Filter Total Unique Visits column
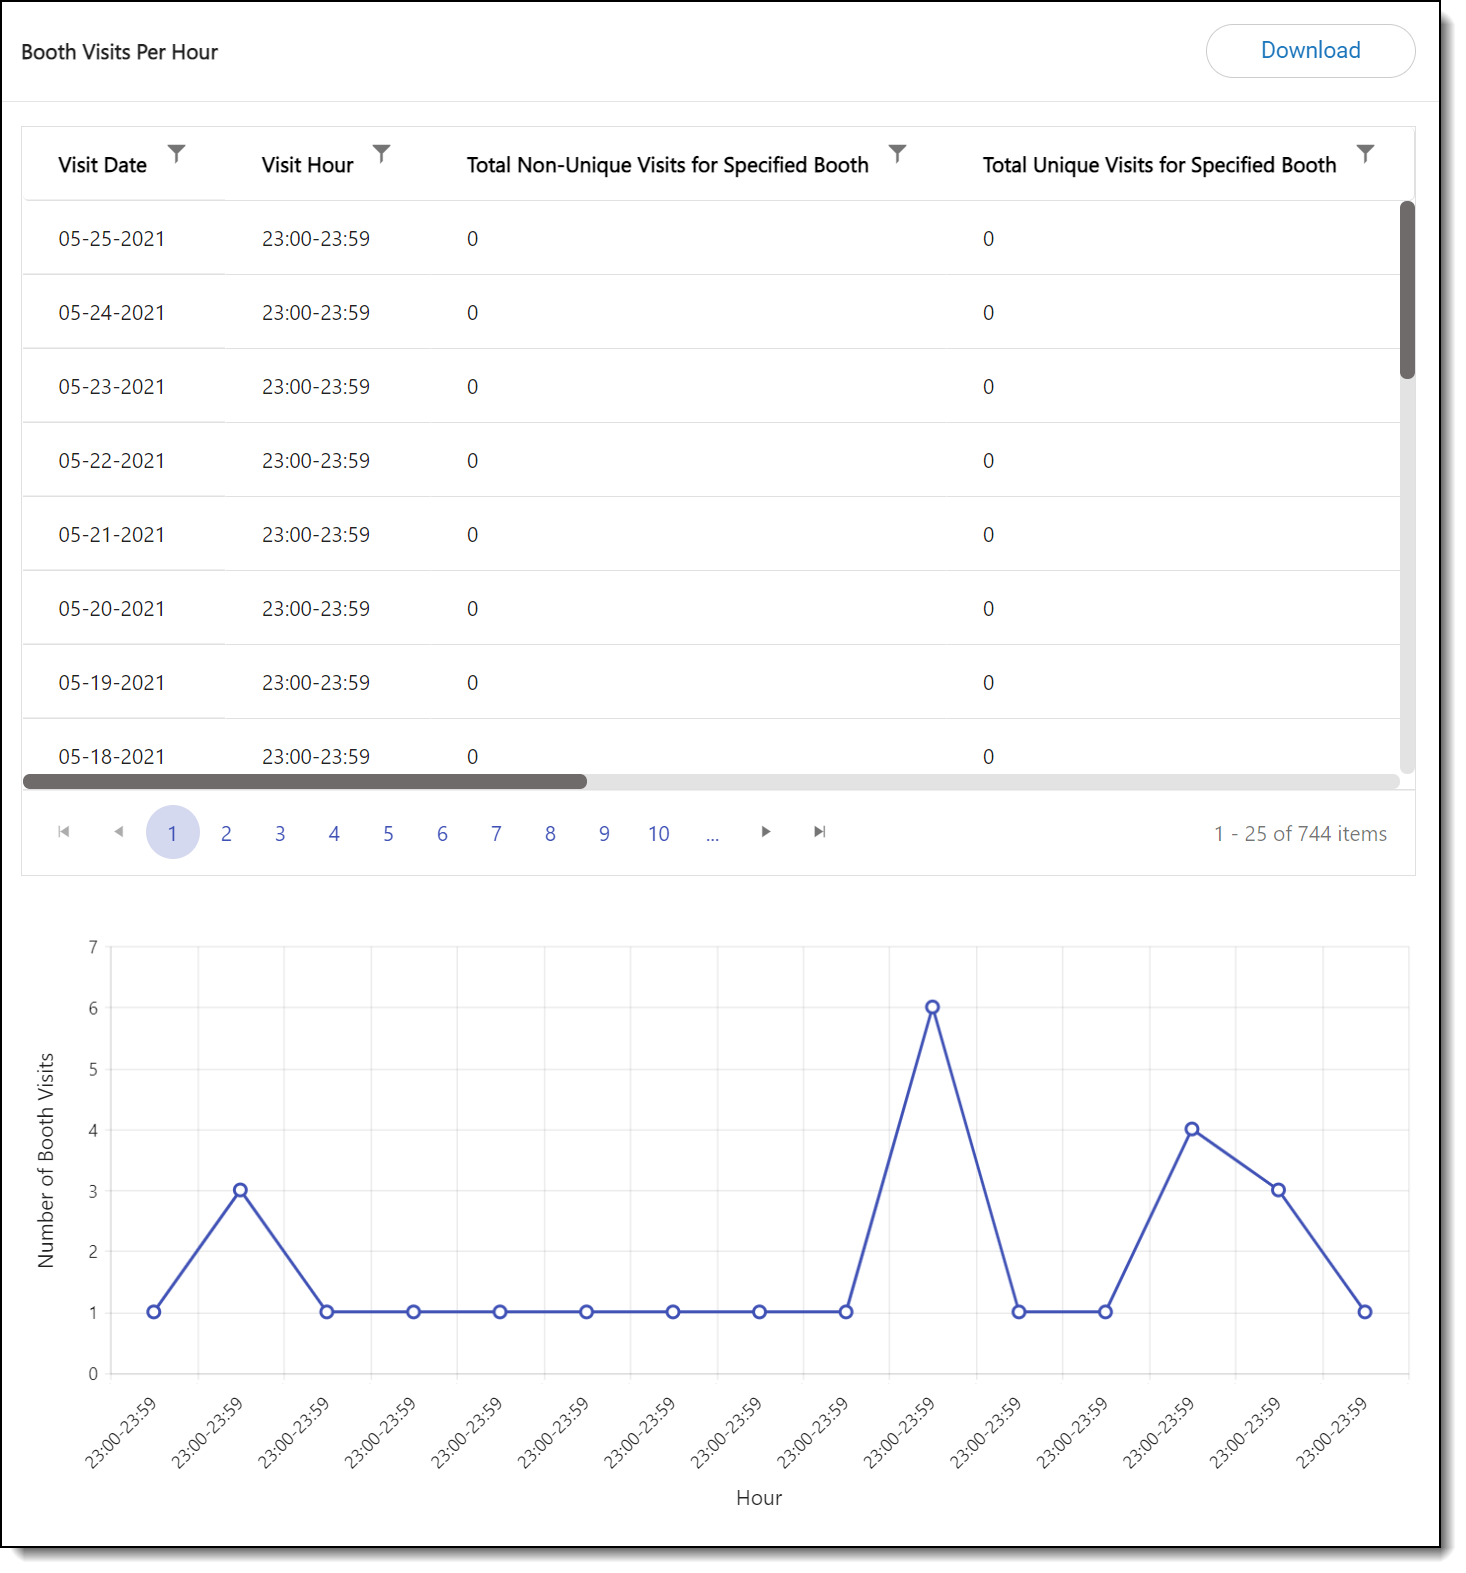1466x1573 pixels. 1365,153
